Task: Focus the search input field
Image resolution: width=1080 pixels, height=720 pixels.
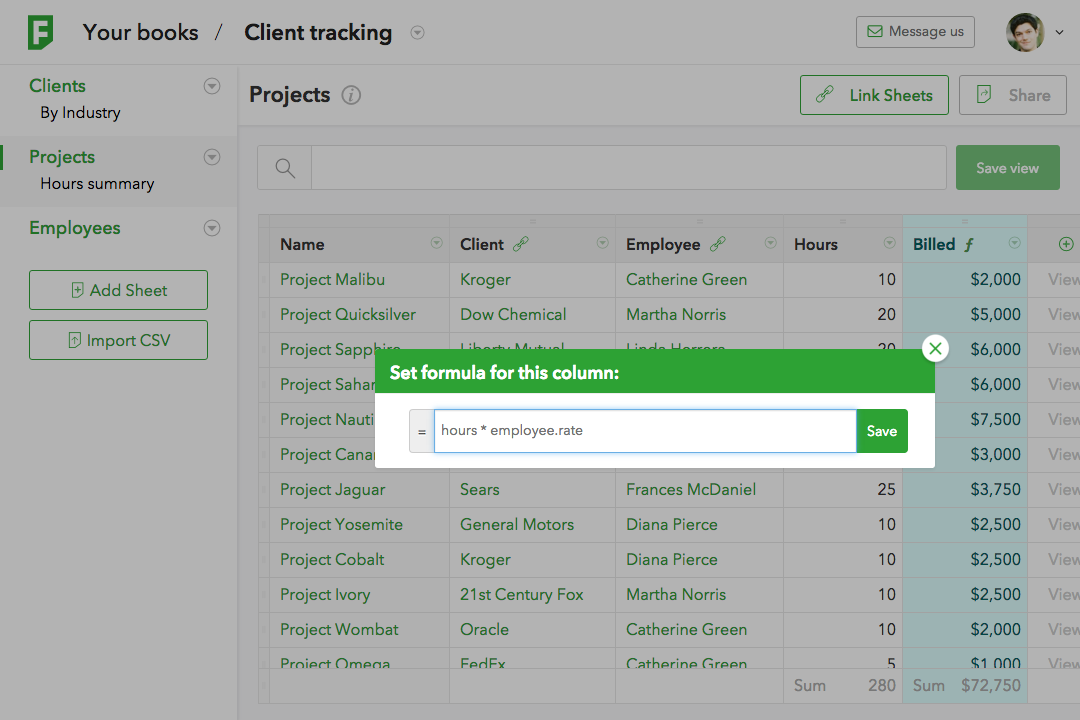Action: click(629, 167)
